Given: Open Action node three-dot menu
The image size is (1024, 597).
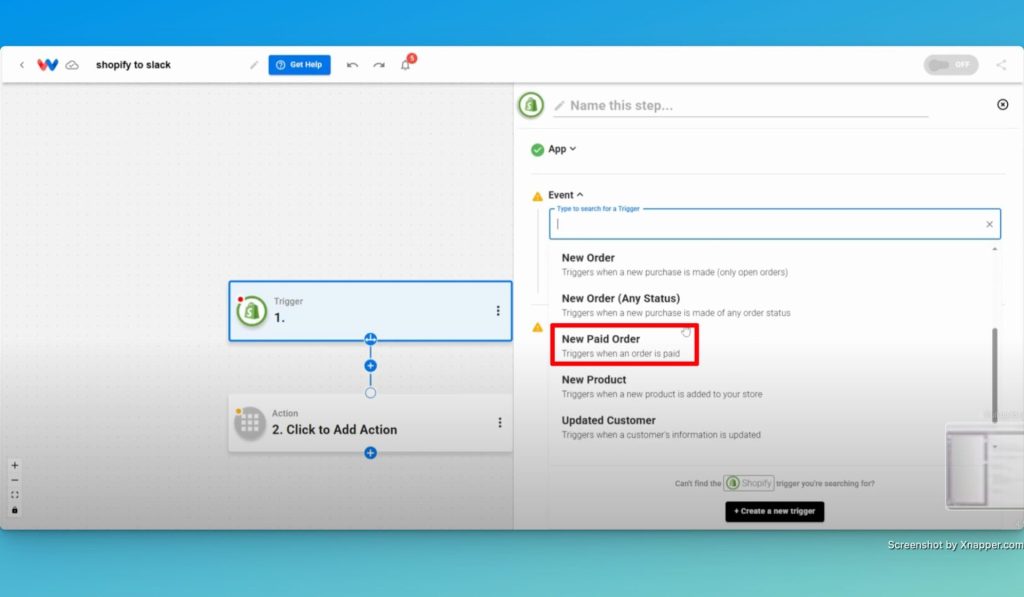Looking at the screenshot, I should (500, 423).
